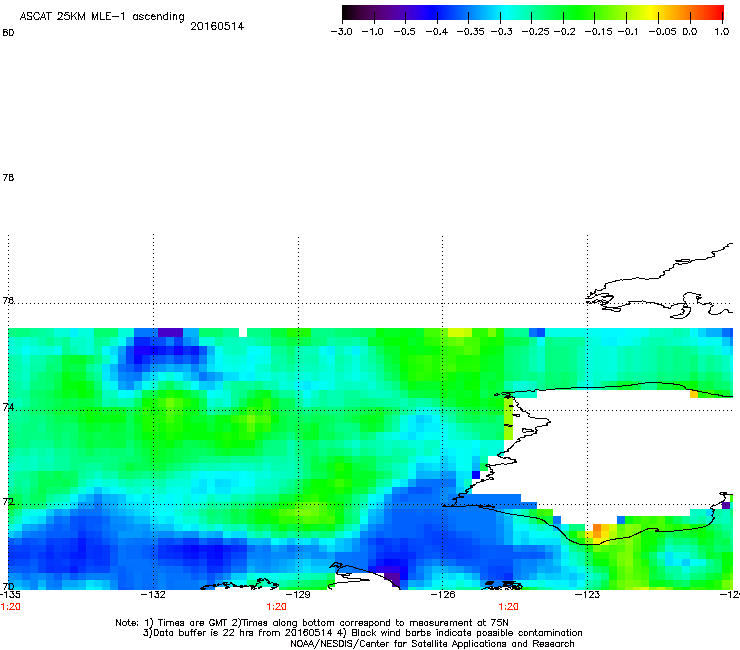Click the yellow section of the color bar
This screenshot has width=740, height=650.
(650, 12)
